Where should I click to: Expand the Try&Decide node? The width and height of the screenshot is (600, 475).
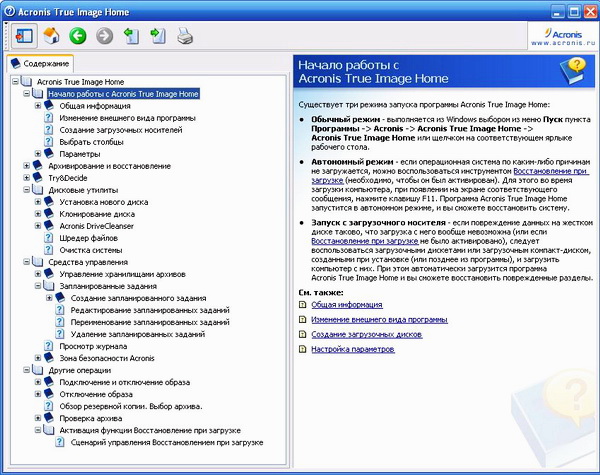point(26,178)
